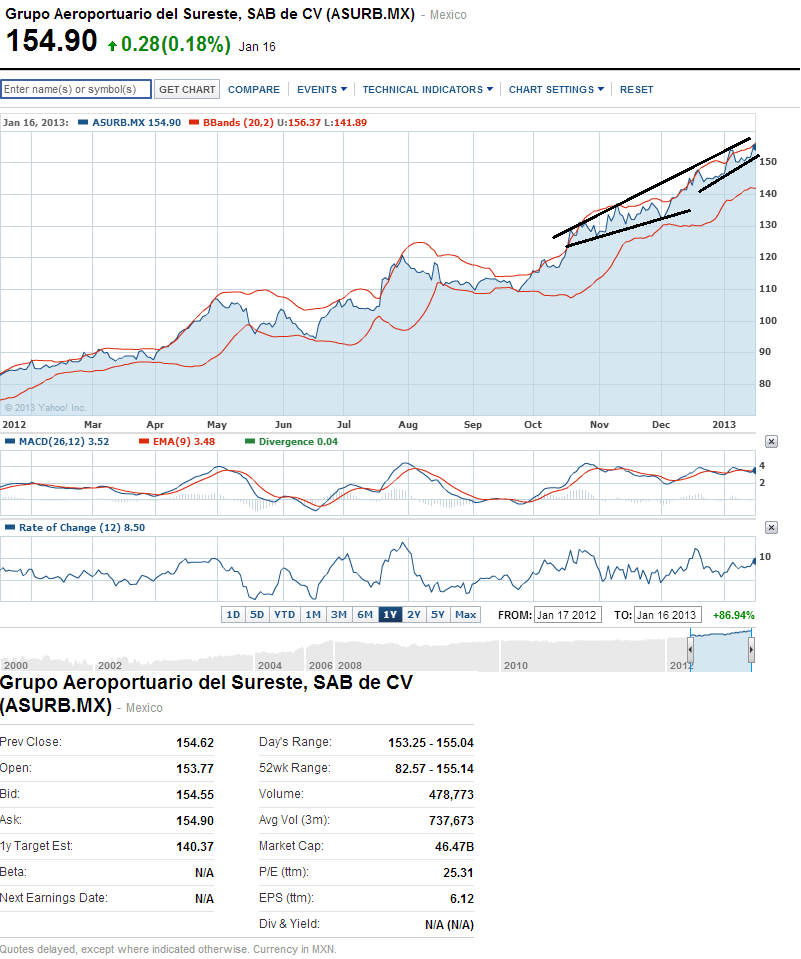Click the red EMA(9) legend swatch
Image resolution: width=801 pixels, height=959 pixels.
click(x=144, y=442)
